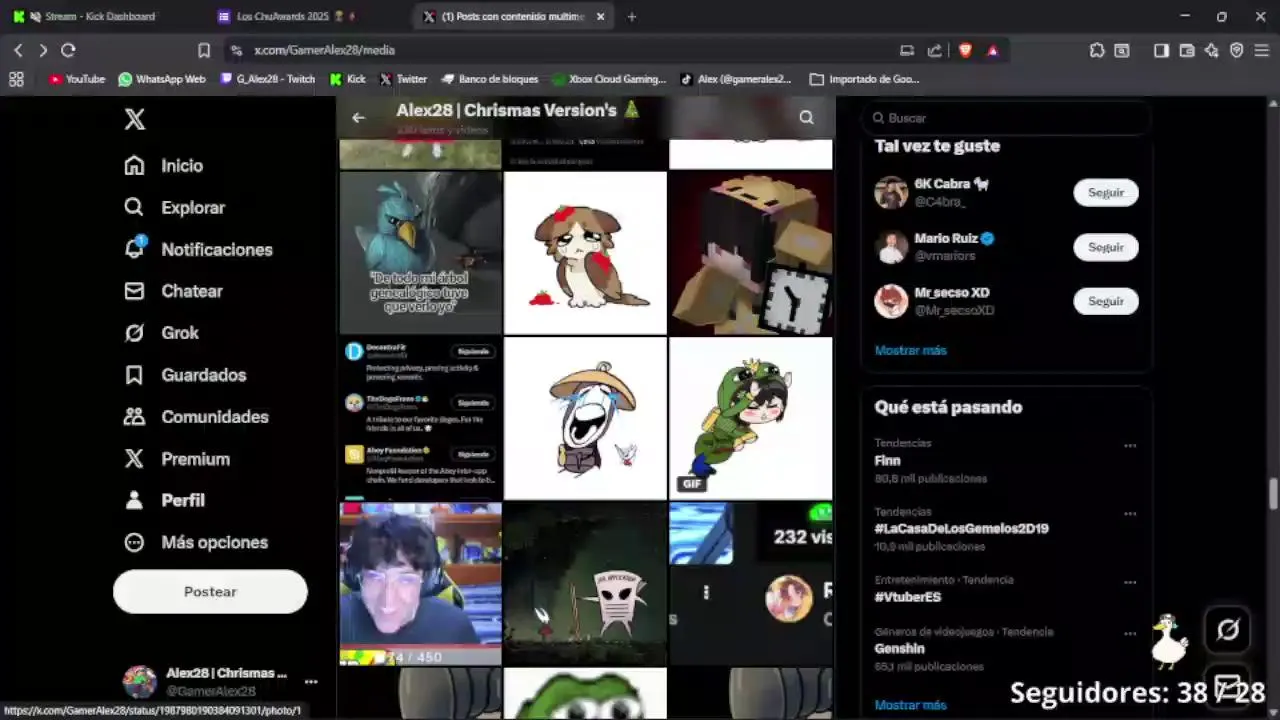The image size is (1280, 720).
Task: Click Brave rewards triangle icon
Action: click(992, 50)
